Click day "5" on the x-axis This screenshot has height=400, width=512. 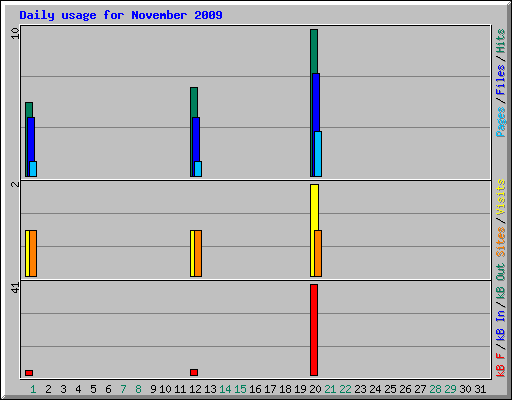[x=93, y=389]
